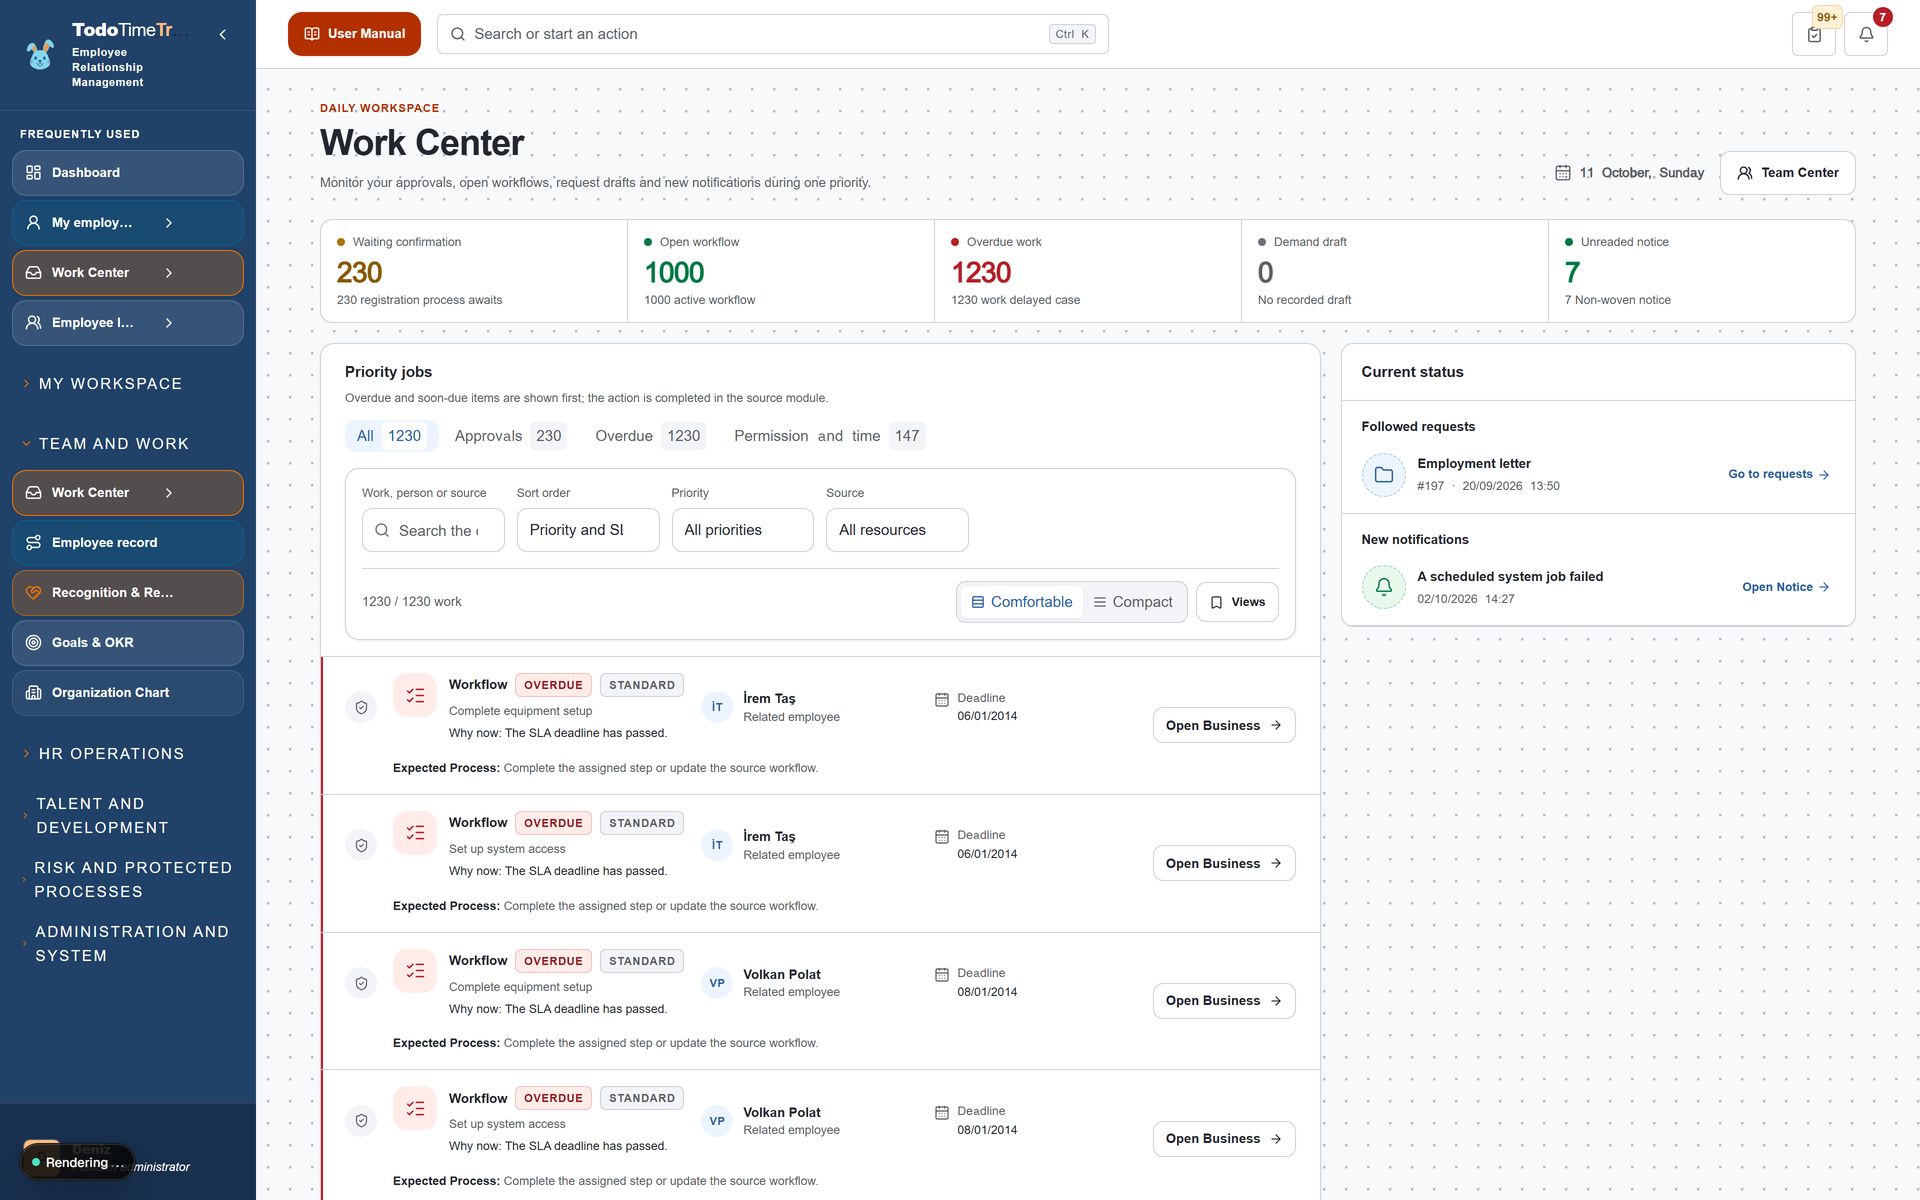Screen dimensions: 1920x1200
Task: Click the Dashboard grid icon in sidebar
Action: [33, 173]
